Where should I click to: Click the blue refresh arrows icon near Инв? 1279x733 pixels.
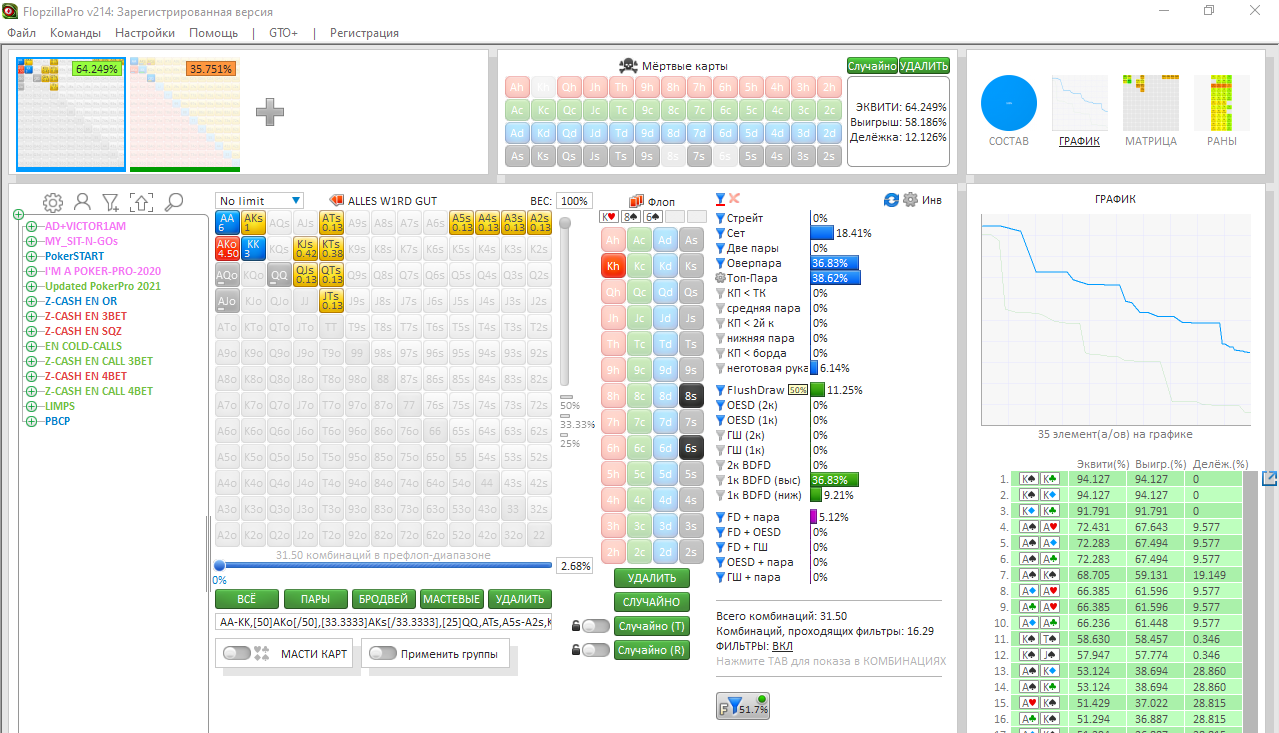point(891,200)
